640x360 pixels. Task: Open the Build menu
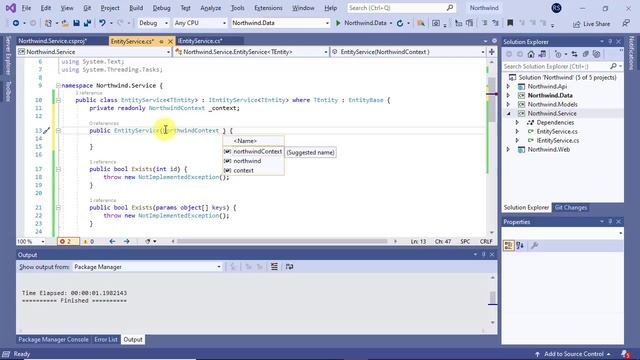(136, 8)
